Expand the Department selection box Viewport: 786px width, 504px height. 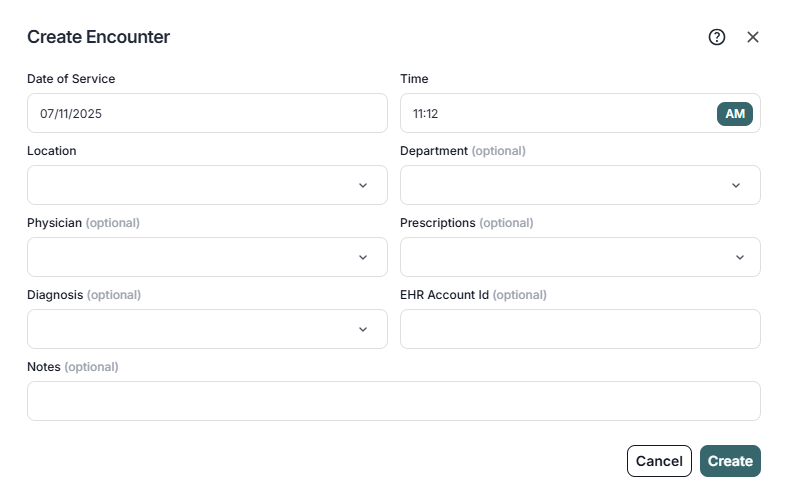(568, 185)
